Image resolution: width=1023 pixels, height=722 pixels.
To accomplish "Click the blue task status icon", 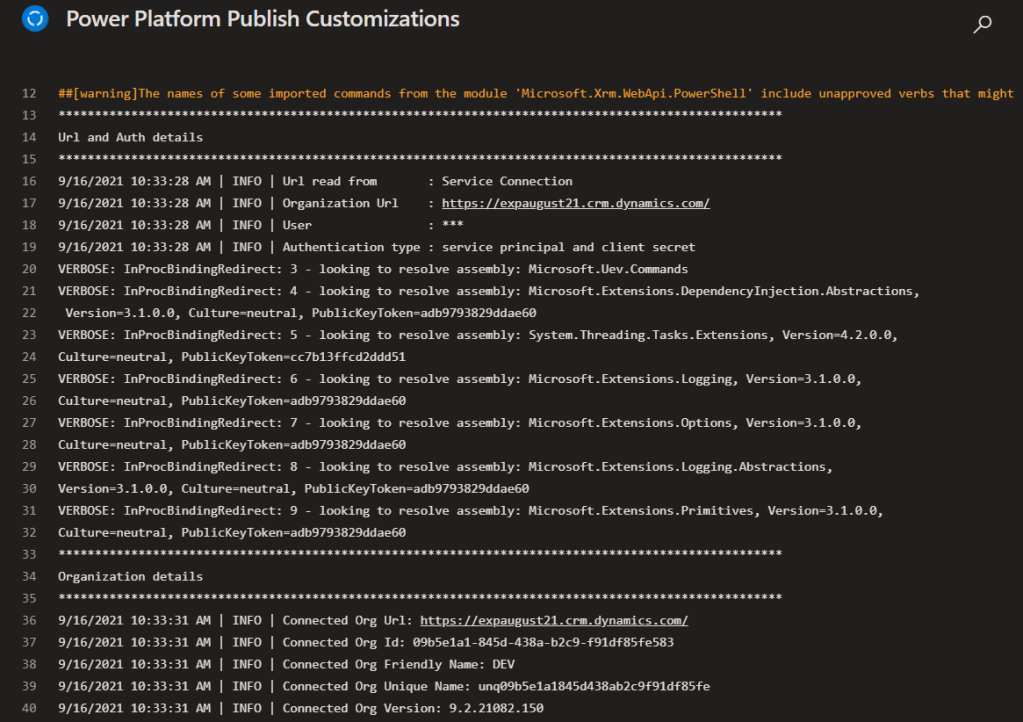I will pyautogui.click(x=36, y=20).
